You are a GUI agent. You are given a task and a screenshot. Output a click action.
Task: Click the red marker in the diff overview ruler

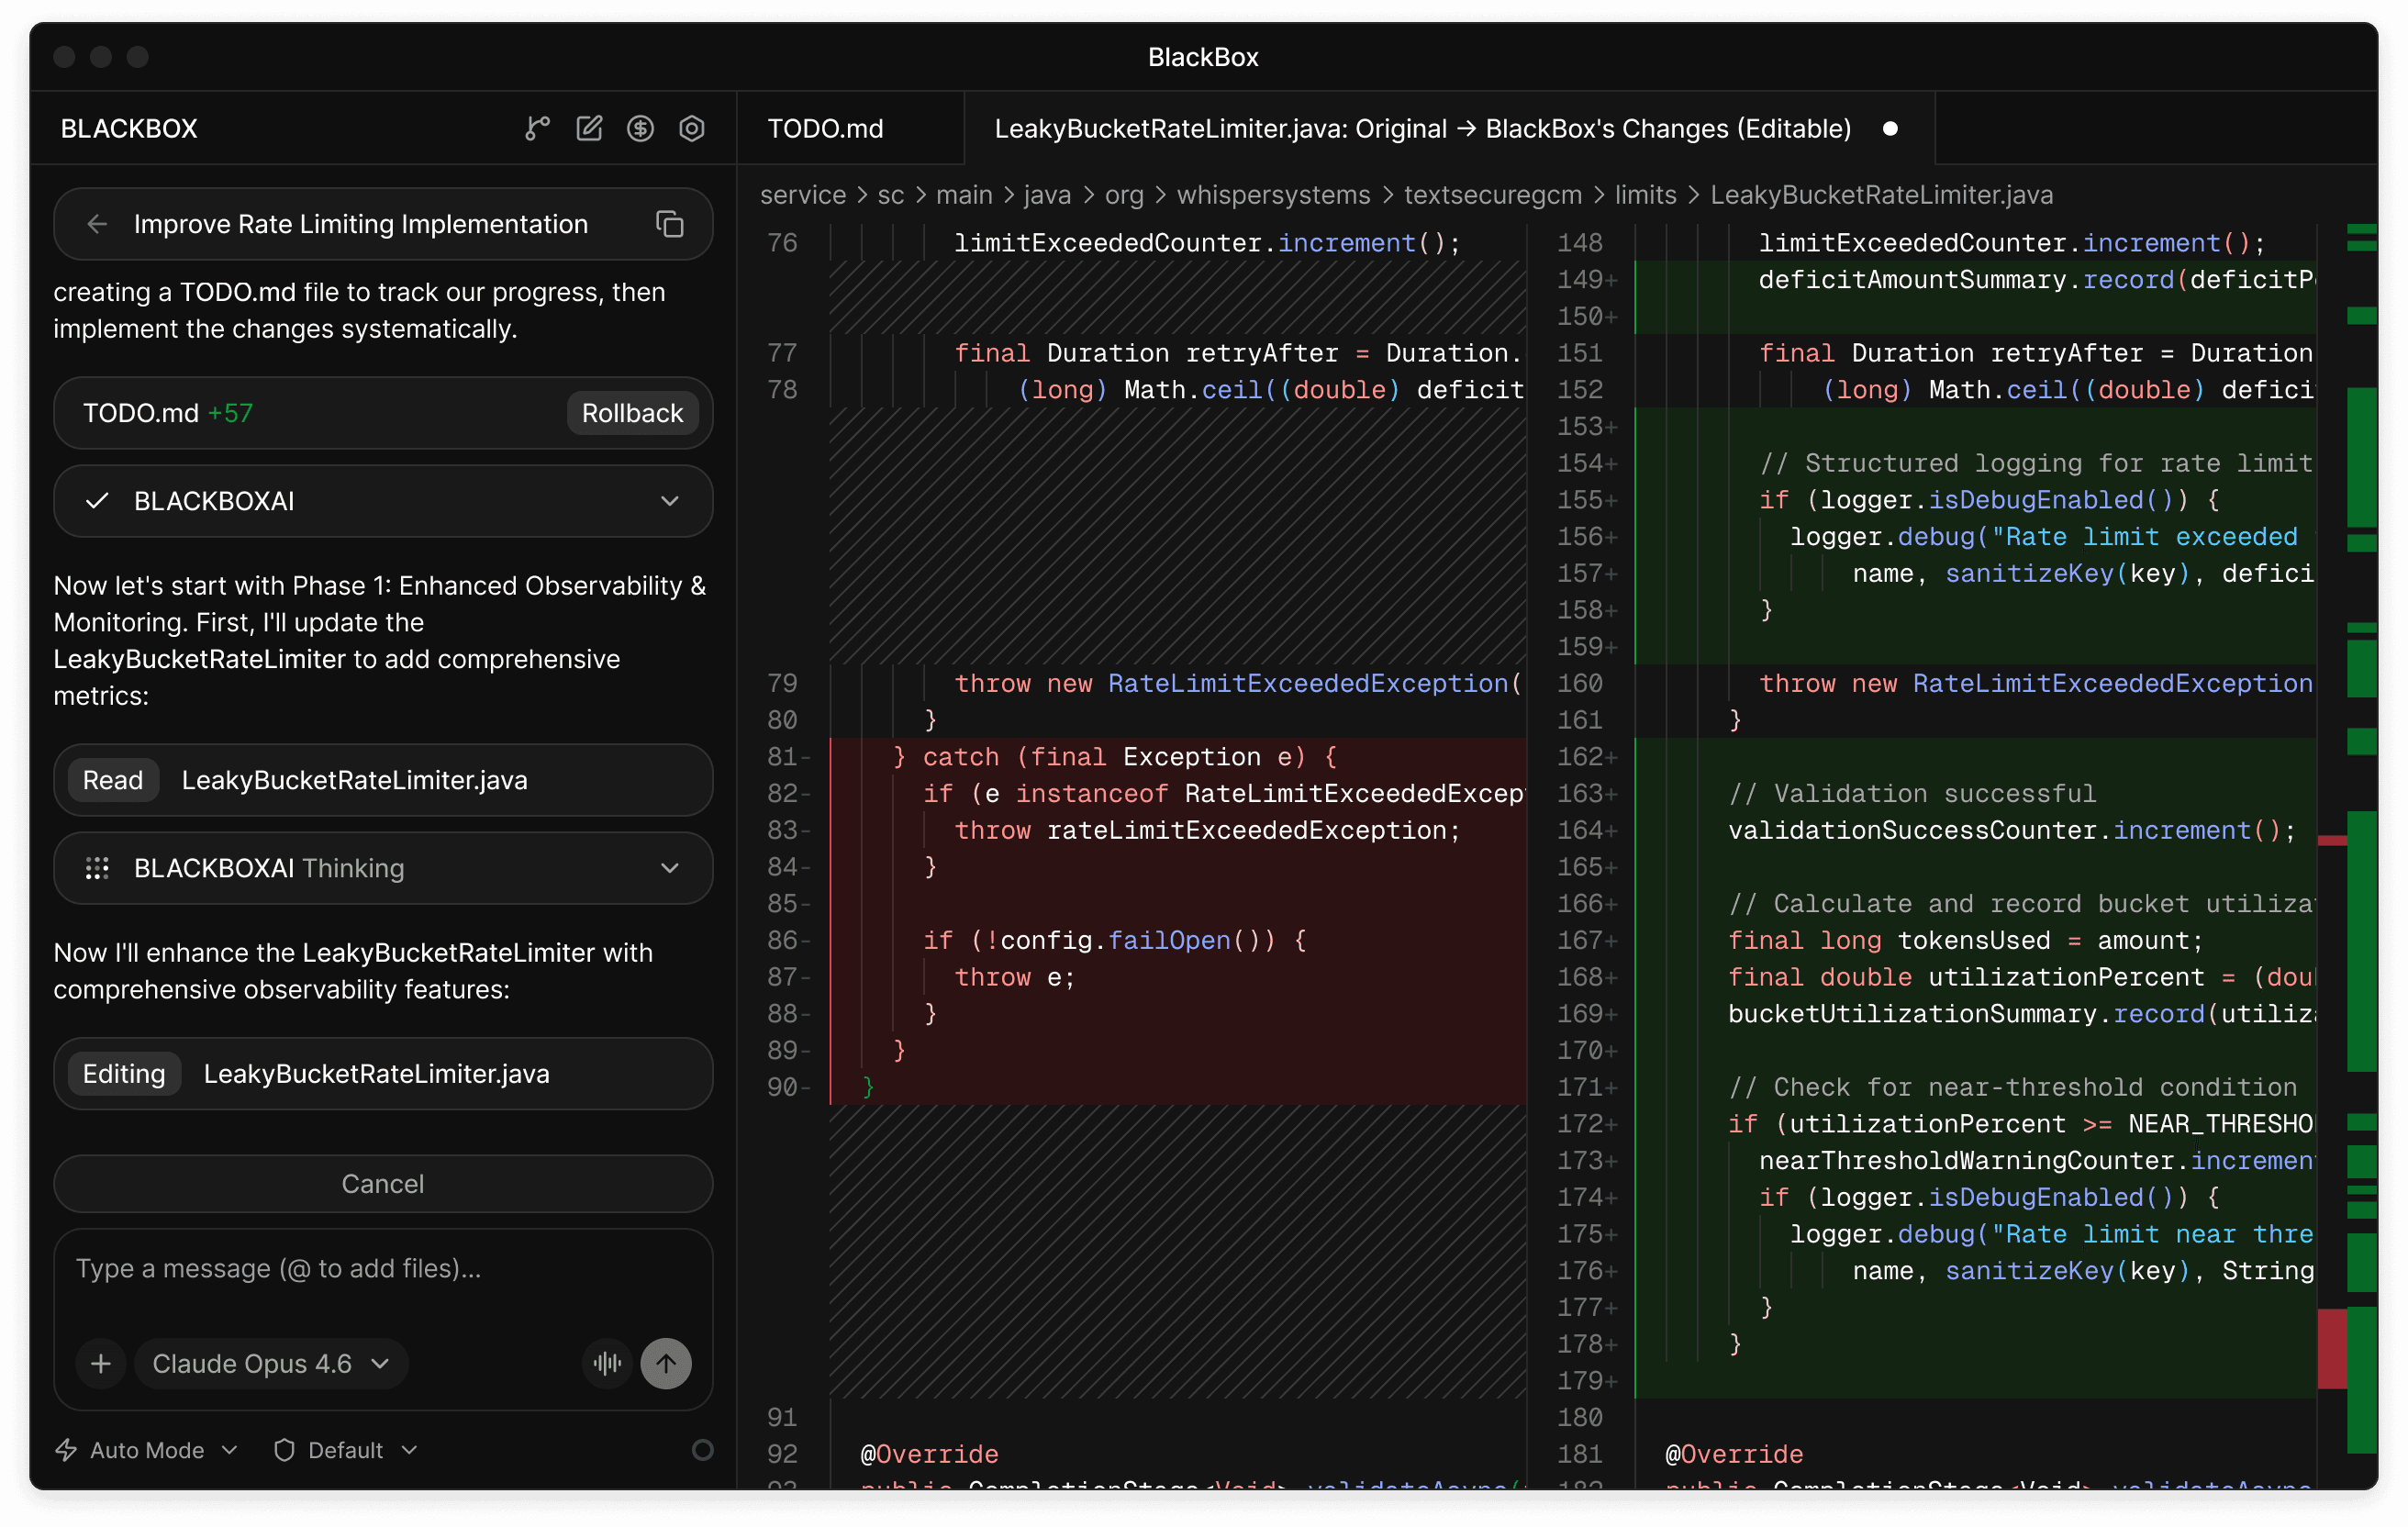coord(2332,1348)
